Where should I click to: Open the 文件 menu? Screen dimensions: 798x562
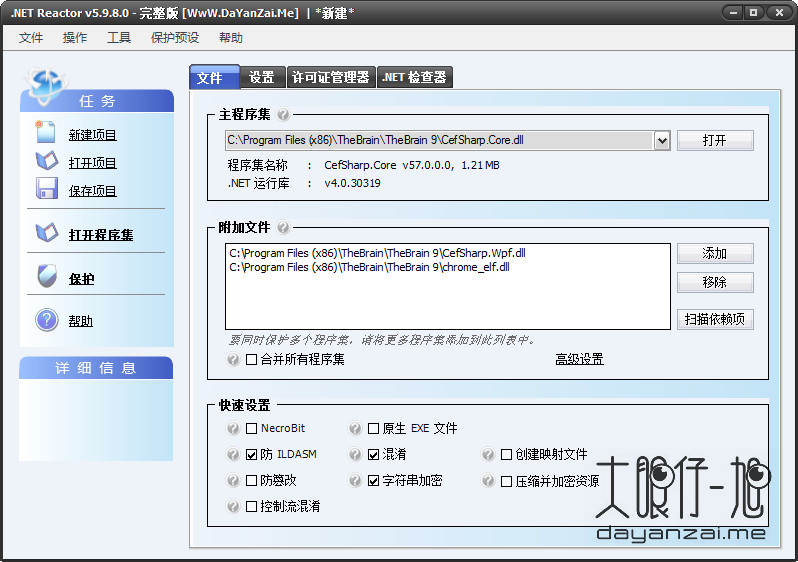coord(31,38)
